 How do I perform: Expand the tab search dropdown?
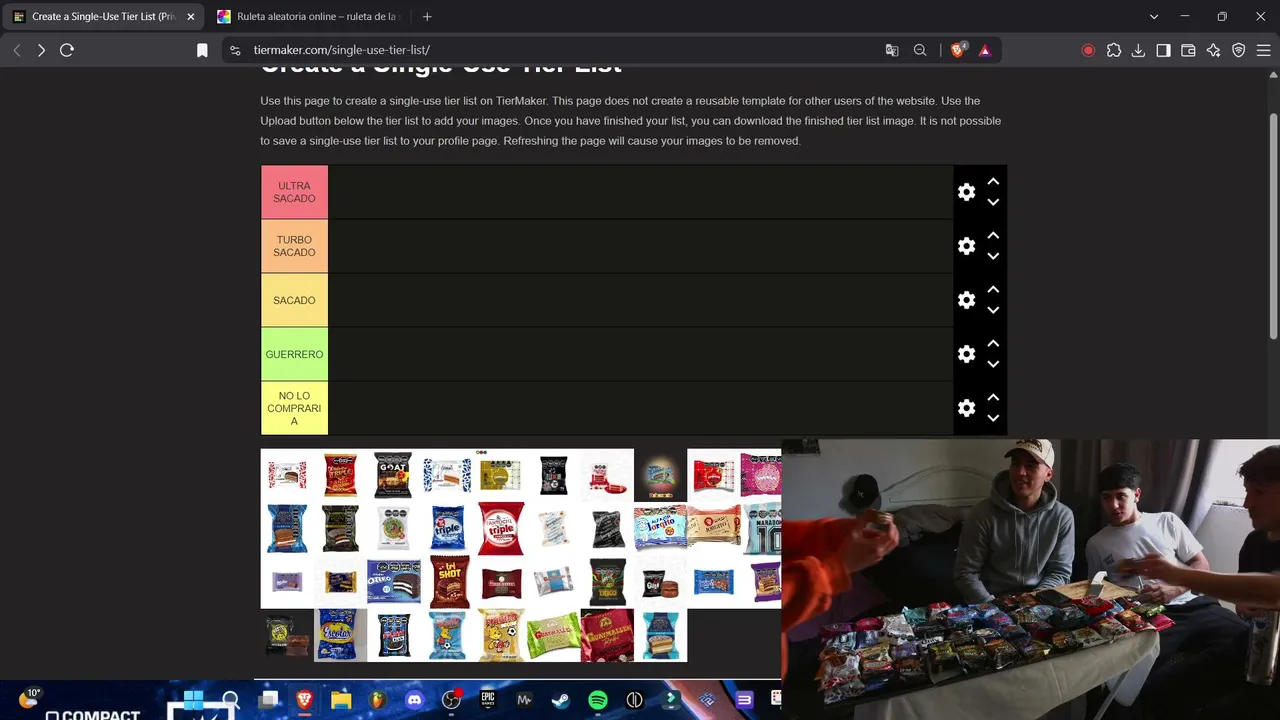click(1154, 16)
